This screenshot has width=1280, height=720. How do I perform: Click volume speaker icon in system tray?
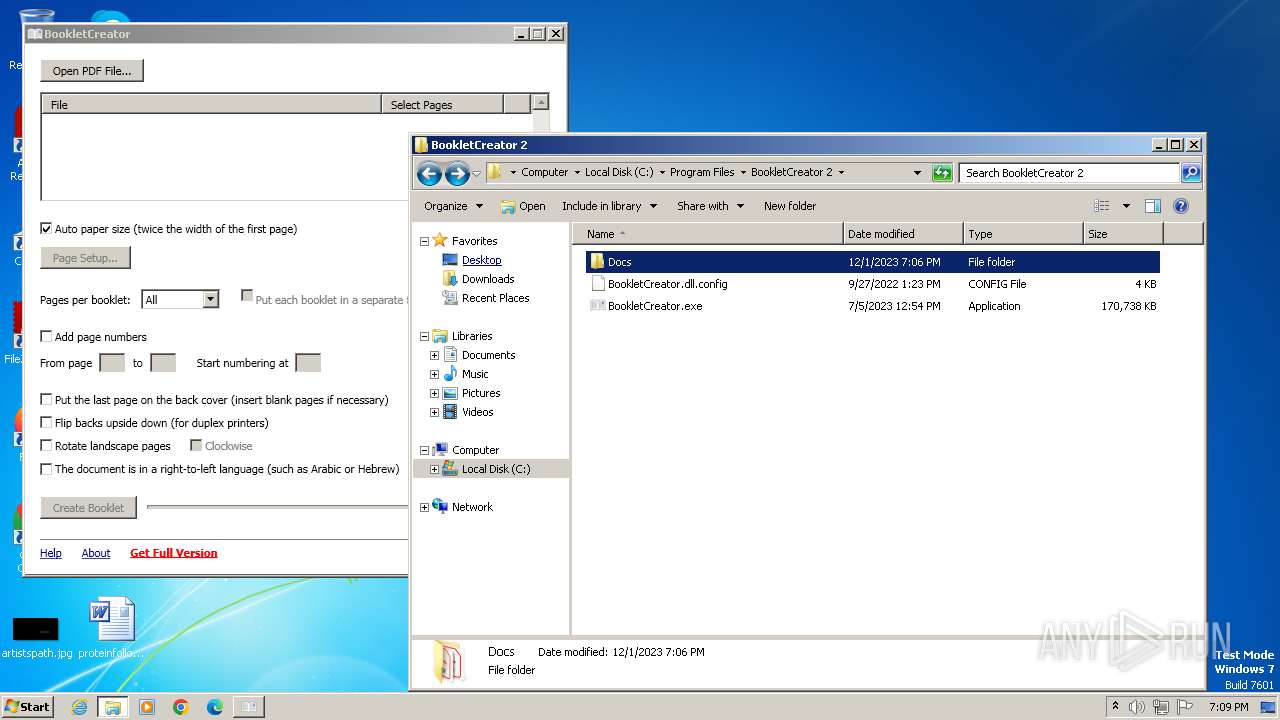(x=1137, y=707)
